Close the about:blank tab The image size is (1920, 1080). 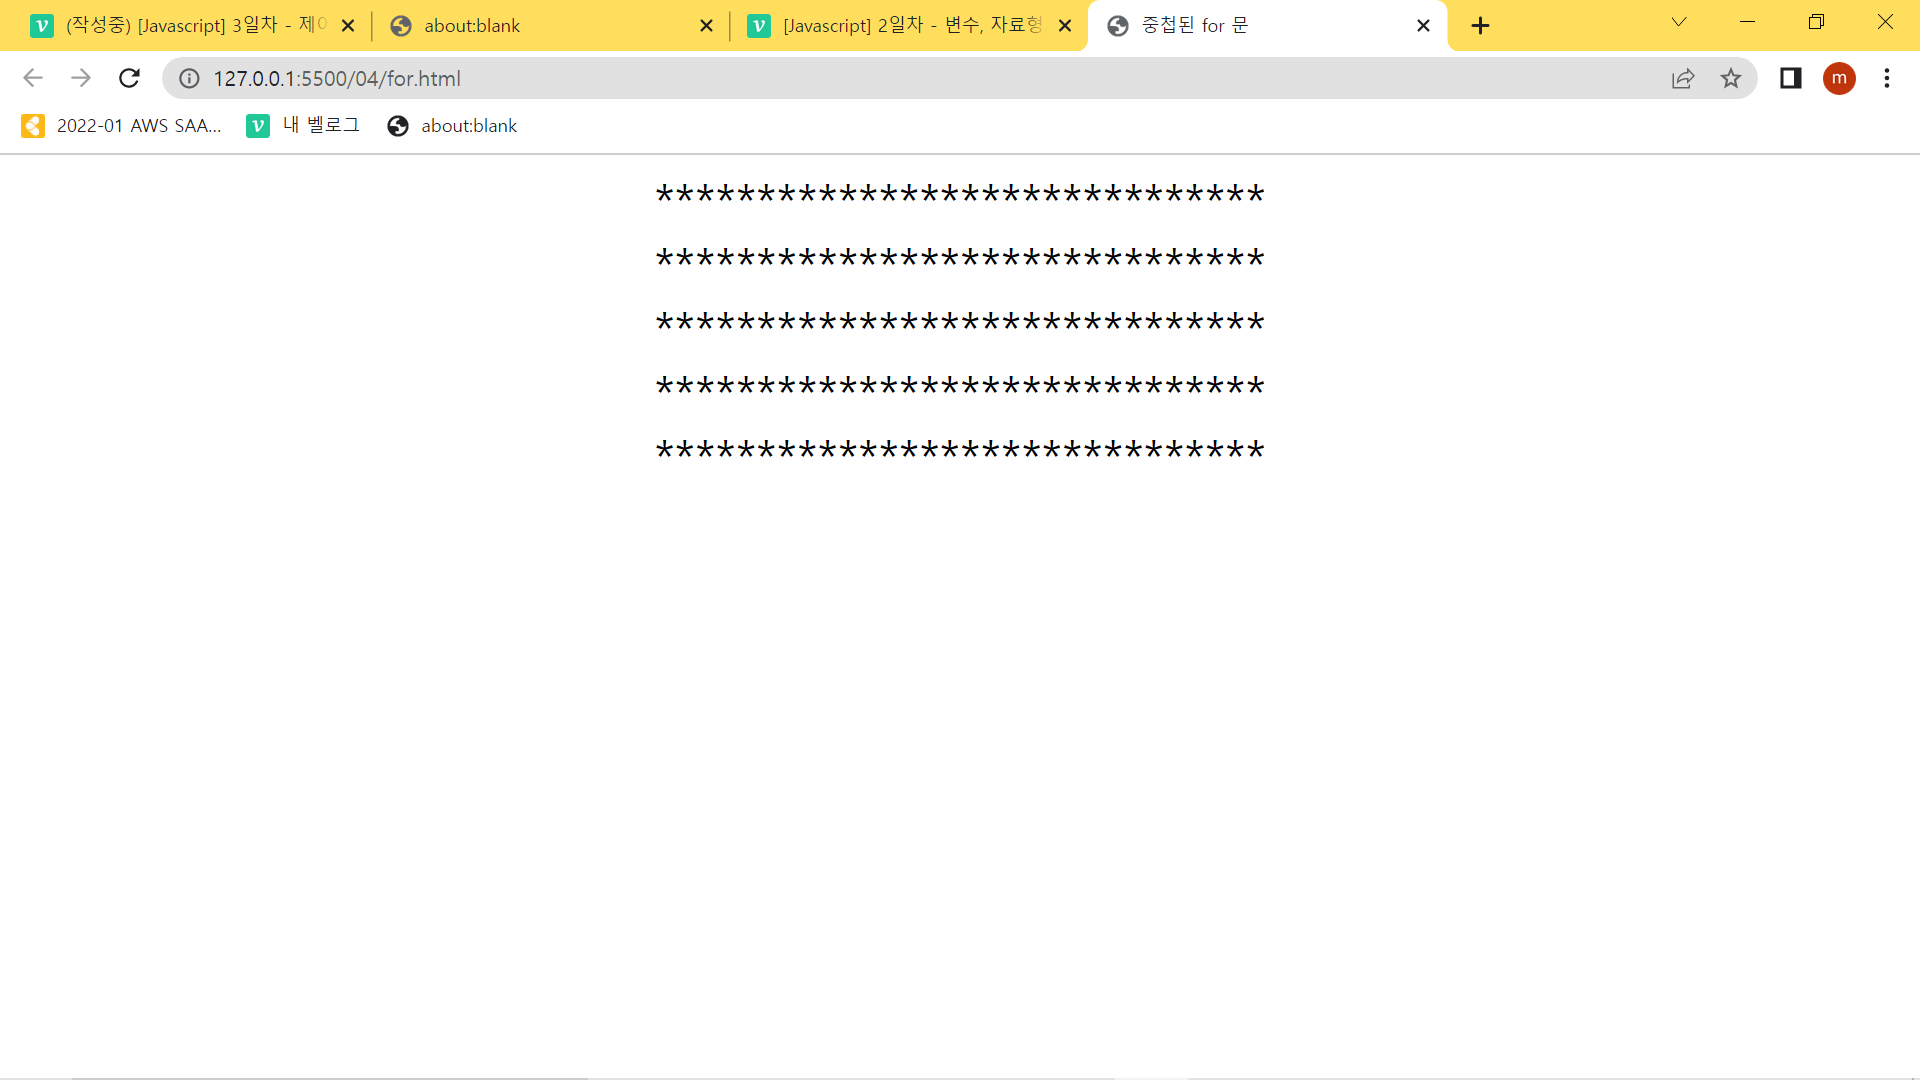pyautogui.click(x=706, y=26)
